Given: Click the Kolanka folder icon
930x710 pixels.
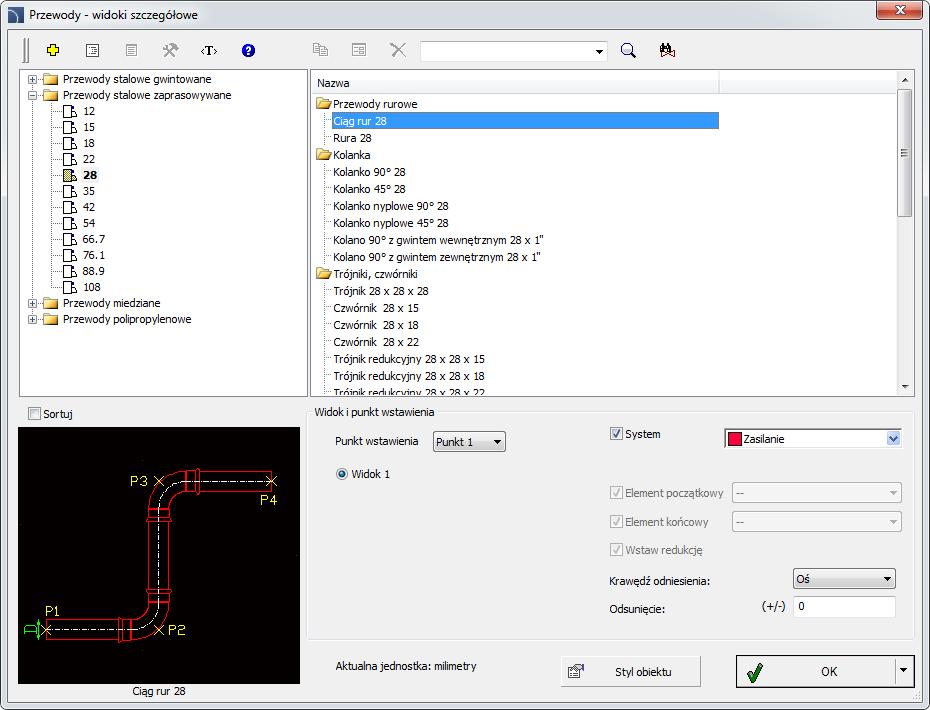Looking at the screenshot, I should pyautogui.click(x=323, y=155).
